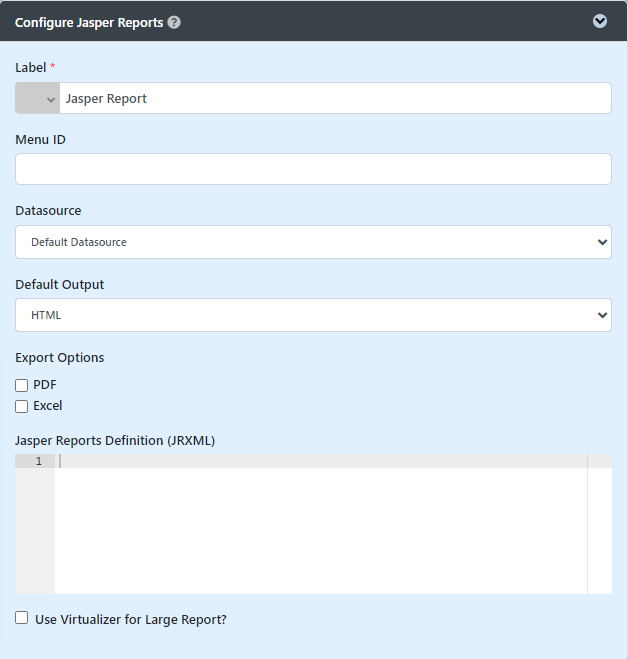Screen dimensions: 628x659
Task: Select line number 1 in editor gutter
Action: click(x=38, y=461)
